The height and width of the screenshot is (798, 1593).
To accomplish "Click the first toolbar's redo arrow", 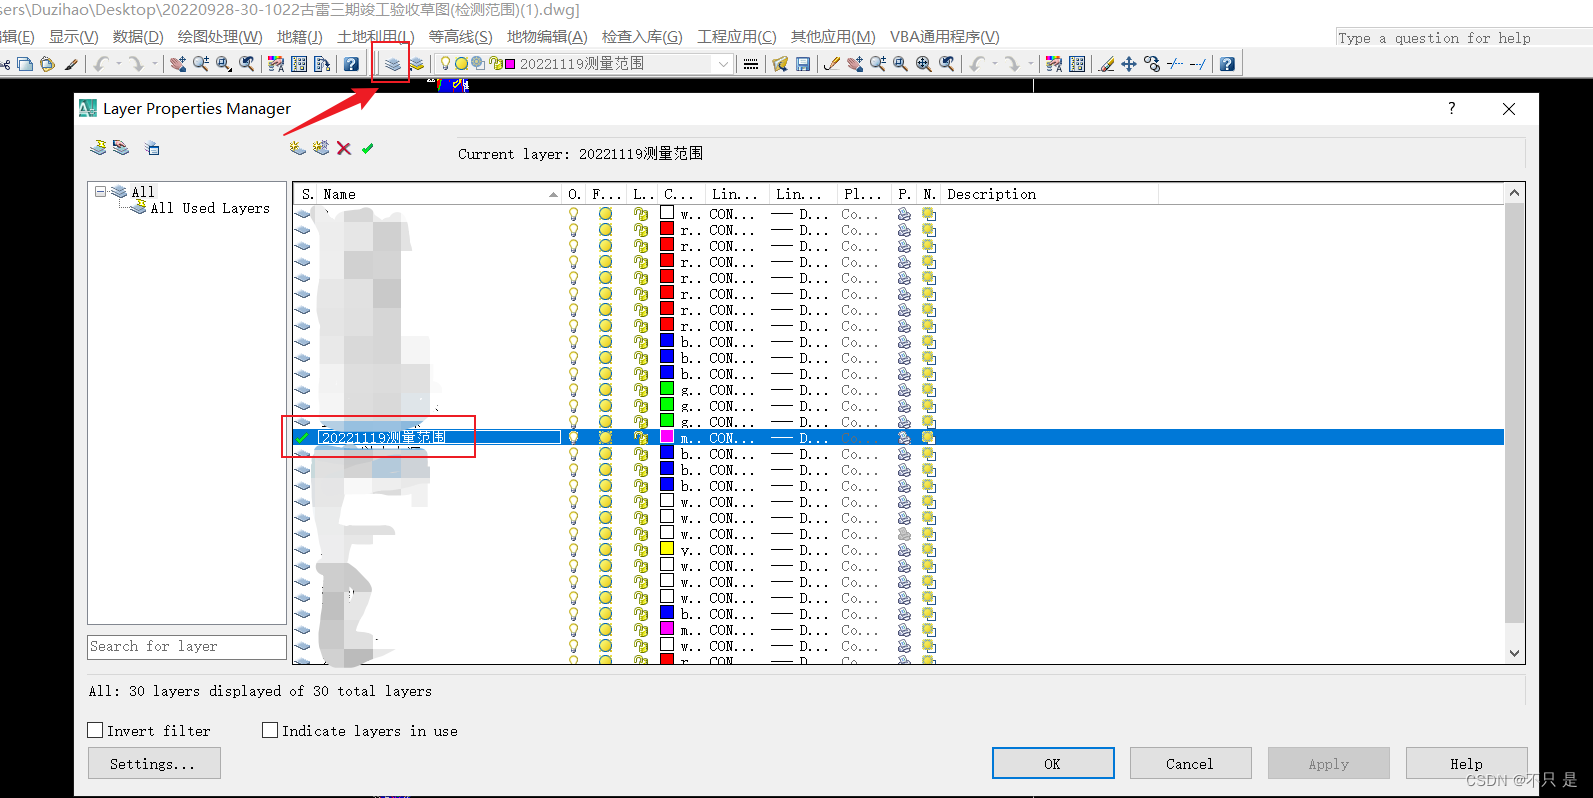I will pyautogui.click(x=136, y=64).
